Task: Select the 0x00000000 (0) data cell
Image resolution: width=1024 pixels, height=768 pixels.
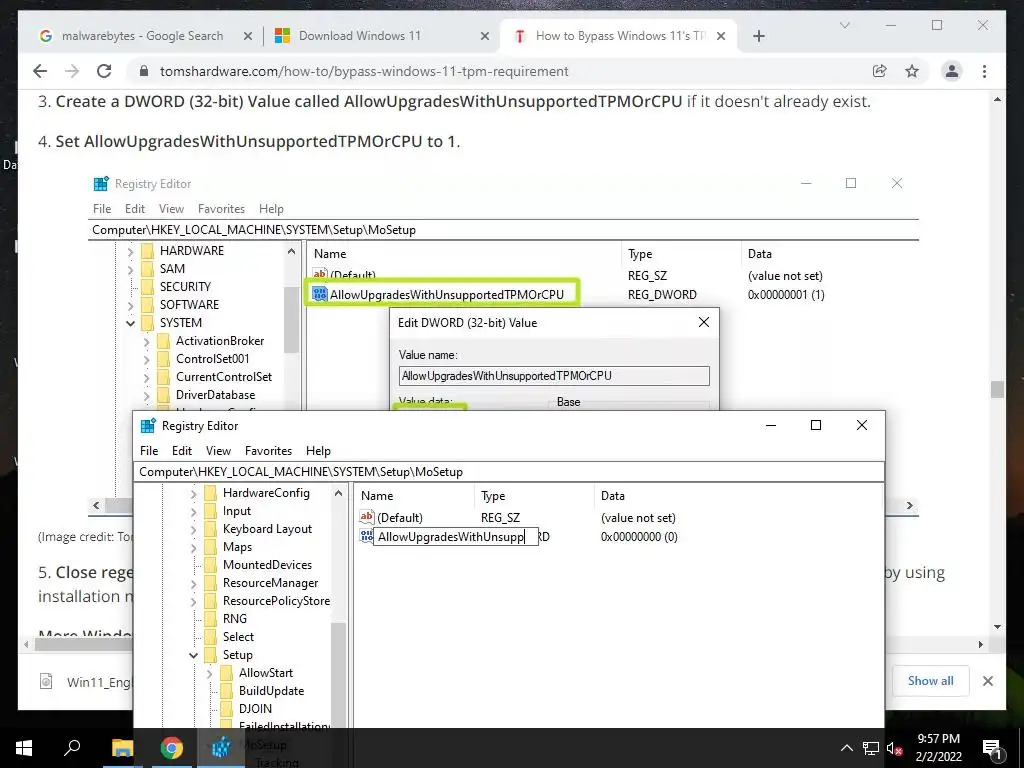Action: (x=639, y=537)
